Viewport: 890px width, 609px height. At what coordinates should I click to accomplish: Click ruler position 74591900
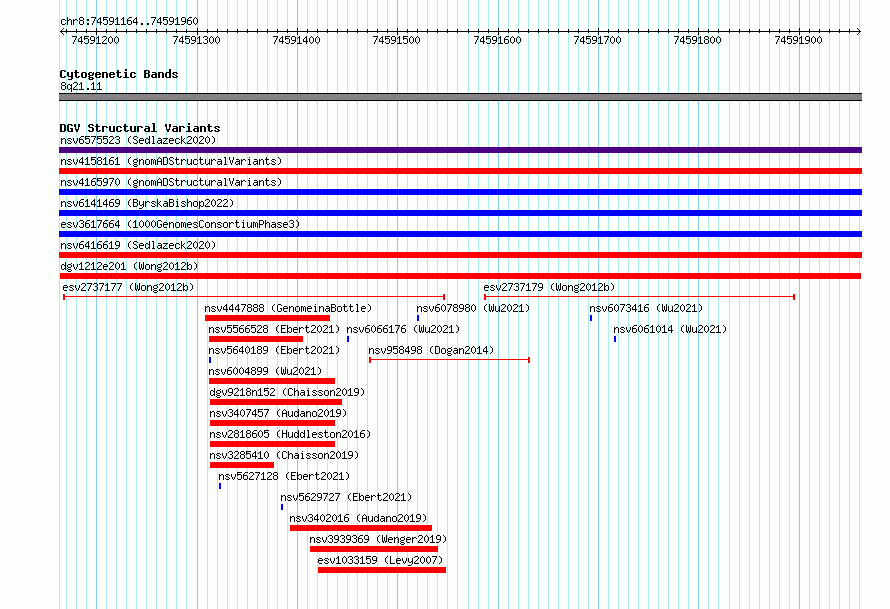pyautogui.click(x=798, y=40)
